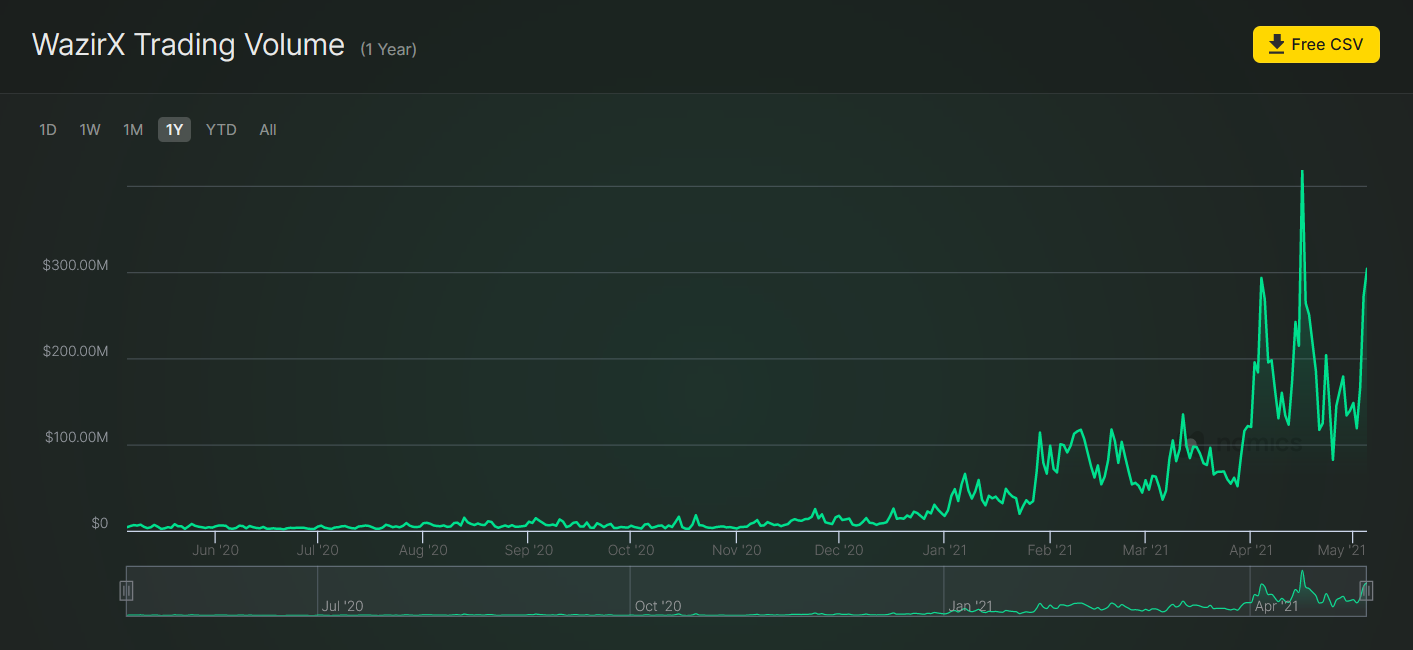Screen dimensions: 1413x650
Task: Click the Apr '21 main axis label
Action: click(x=1250, y=550)
